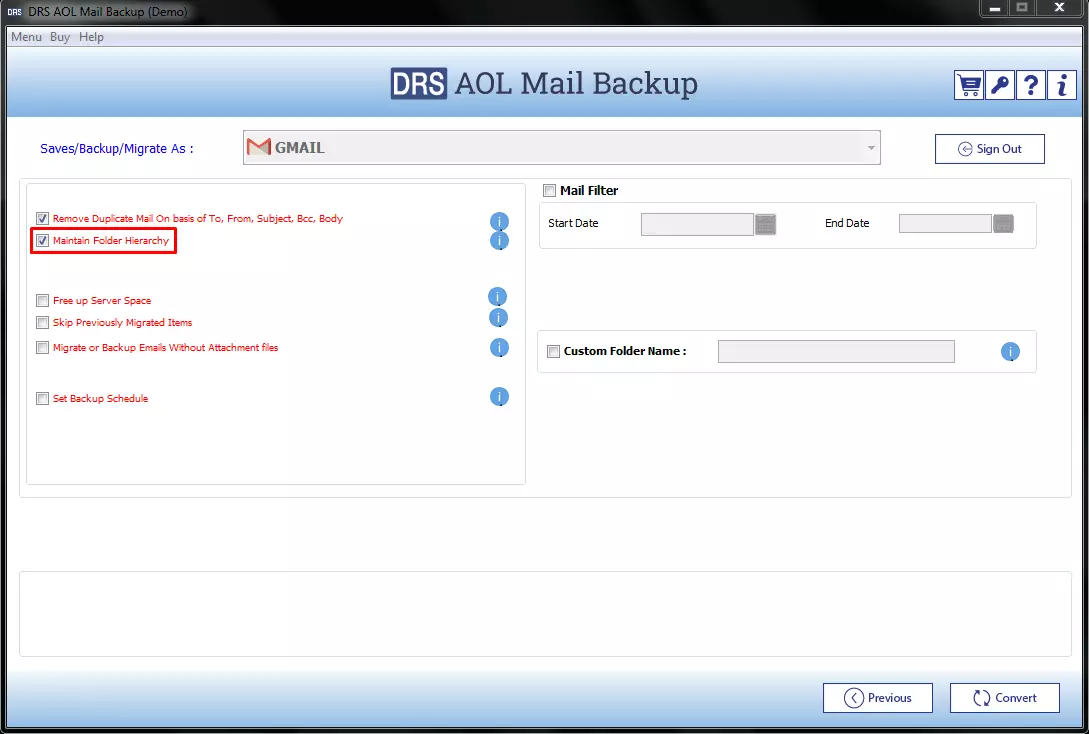Show info for Free up Server Space
Image resolution: width=1089 pixels, height=734 pixels.
[x=497, y=297]
